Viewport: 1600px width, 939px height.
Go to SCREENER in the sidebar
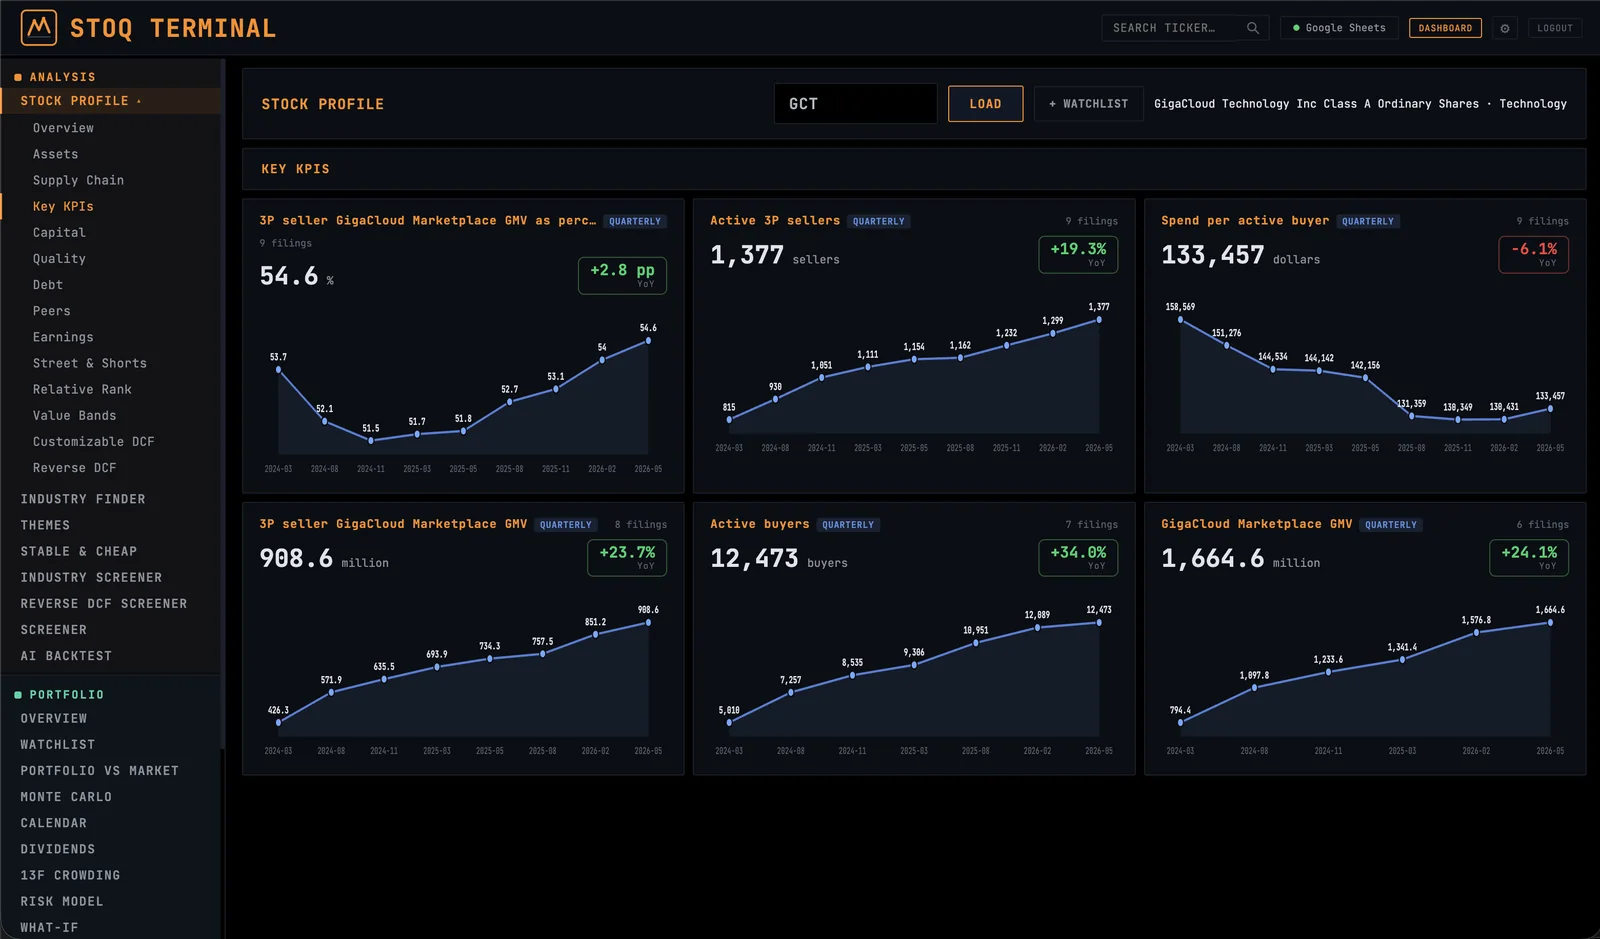point(54,629)
